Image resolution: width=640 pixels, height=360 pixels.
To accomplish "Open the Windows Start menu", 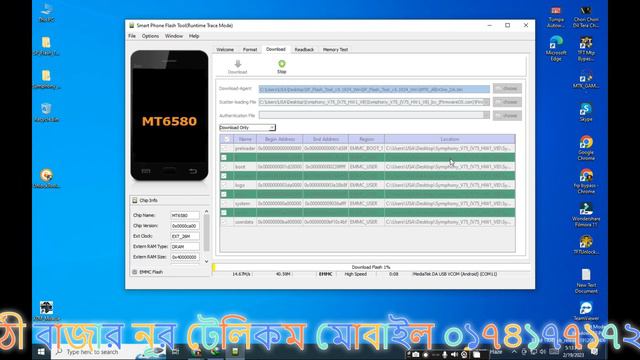I will [x=41, y=351].
